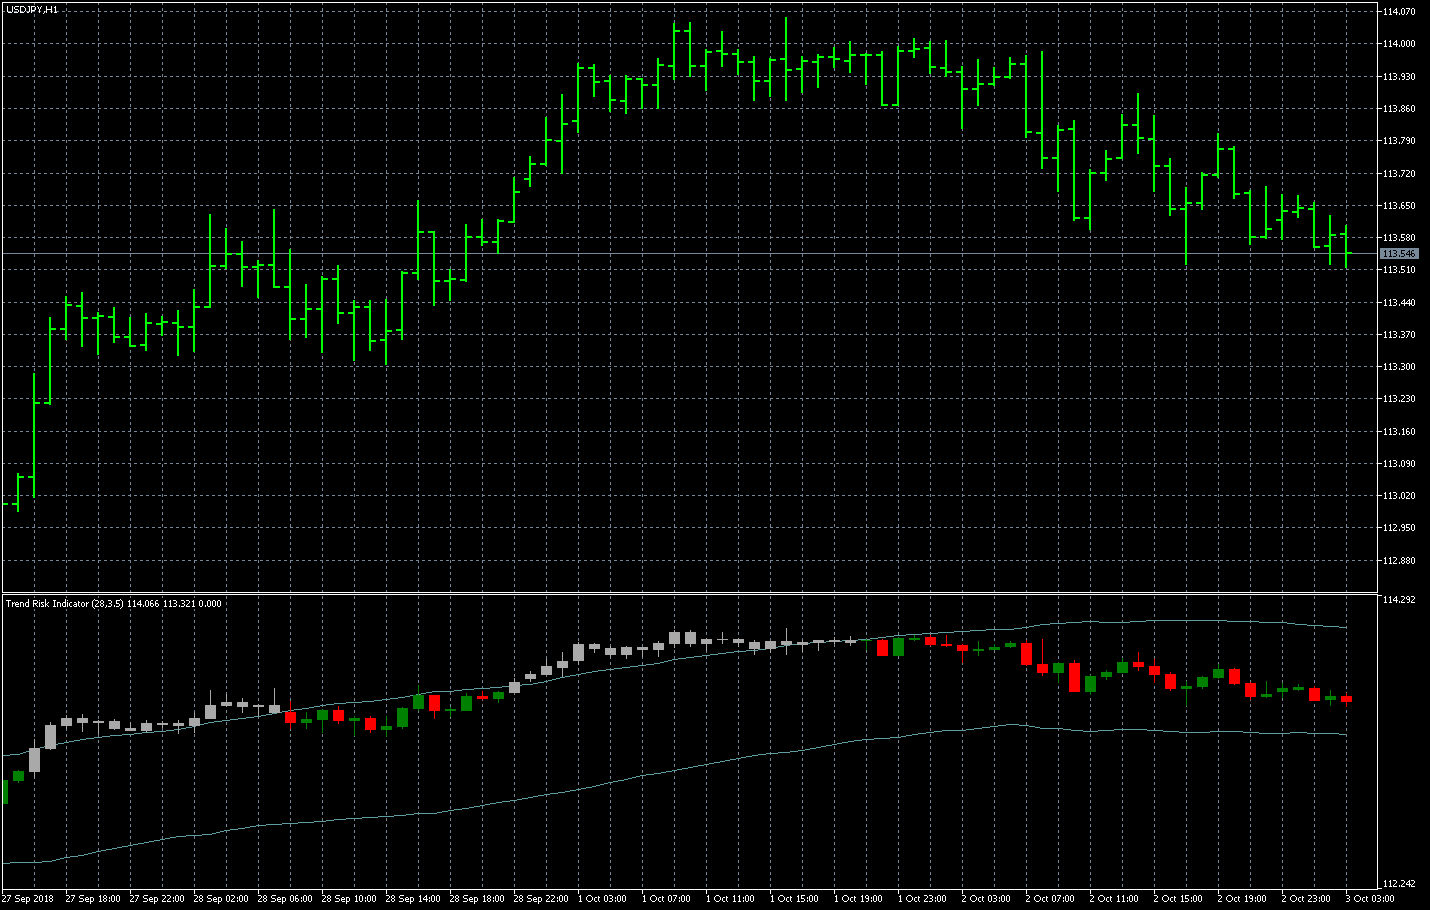Select the 113.020 price scale value
1430x910 pixels.
(1399, 496)
